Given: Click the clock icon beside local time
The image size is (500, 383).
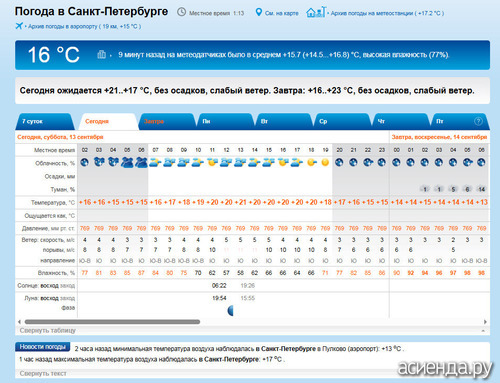Looking at the screenshot, I should [x=181, y=12].
